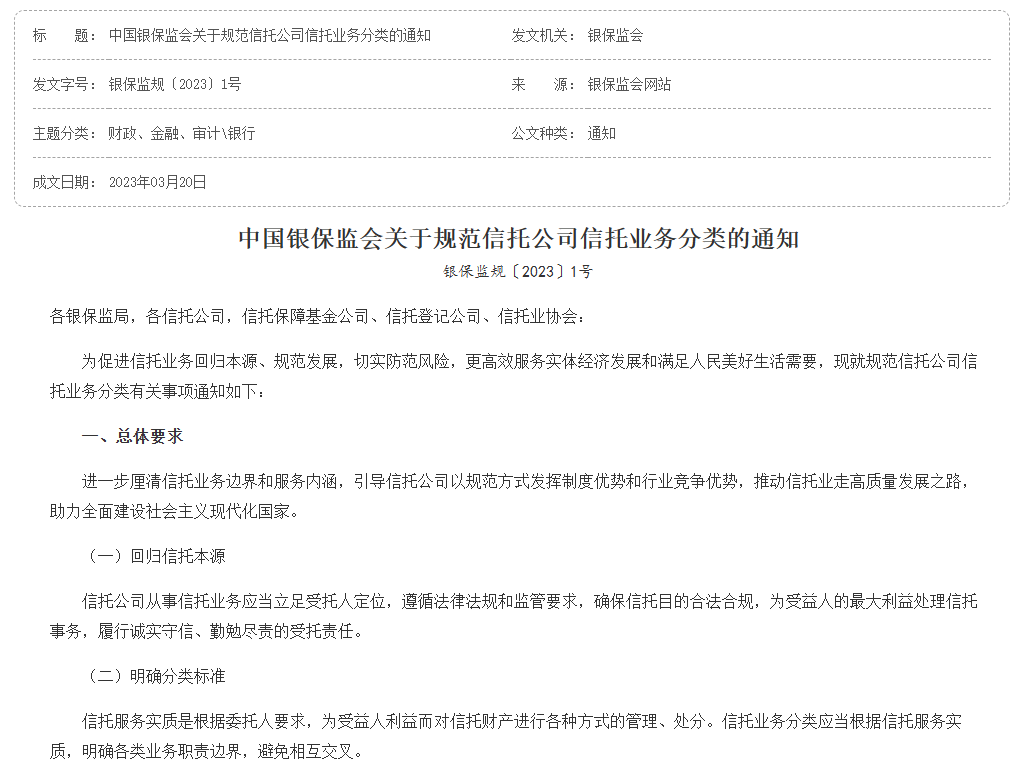
Task: Click the category value '财政、金融、审计\银行'
Action: (x=182, y=133)
